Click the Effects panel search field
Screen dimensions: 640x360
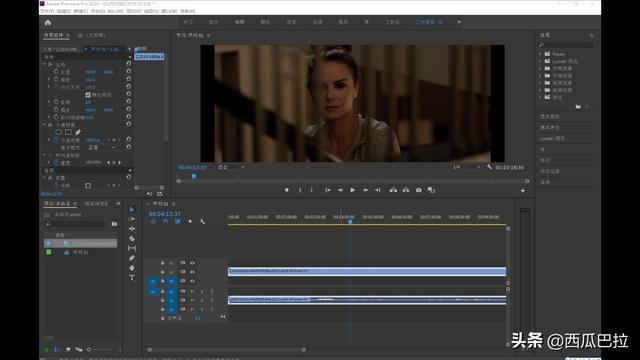(x=567, y=45)
